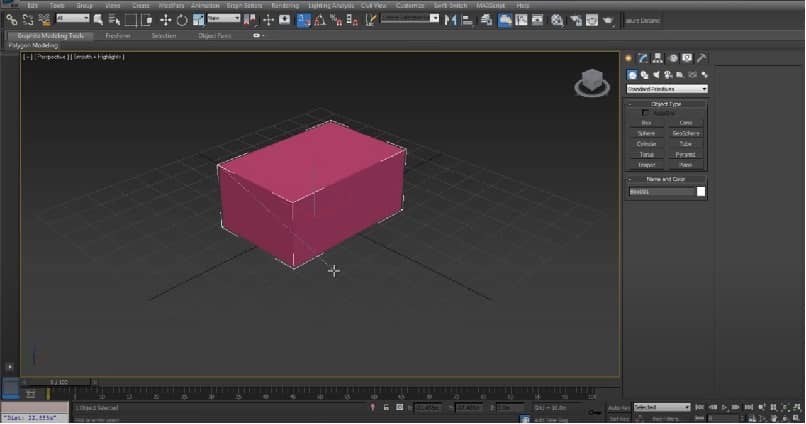Image resolution: width=806 pixels, height=424 pixels.
Task: Select the Unlink Selection tool icon
Action: pyautogui.click(x=28, y=20)
